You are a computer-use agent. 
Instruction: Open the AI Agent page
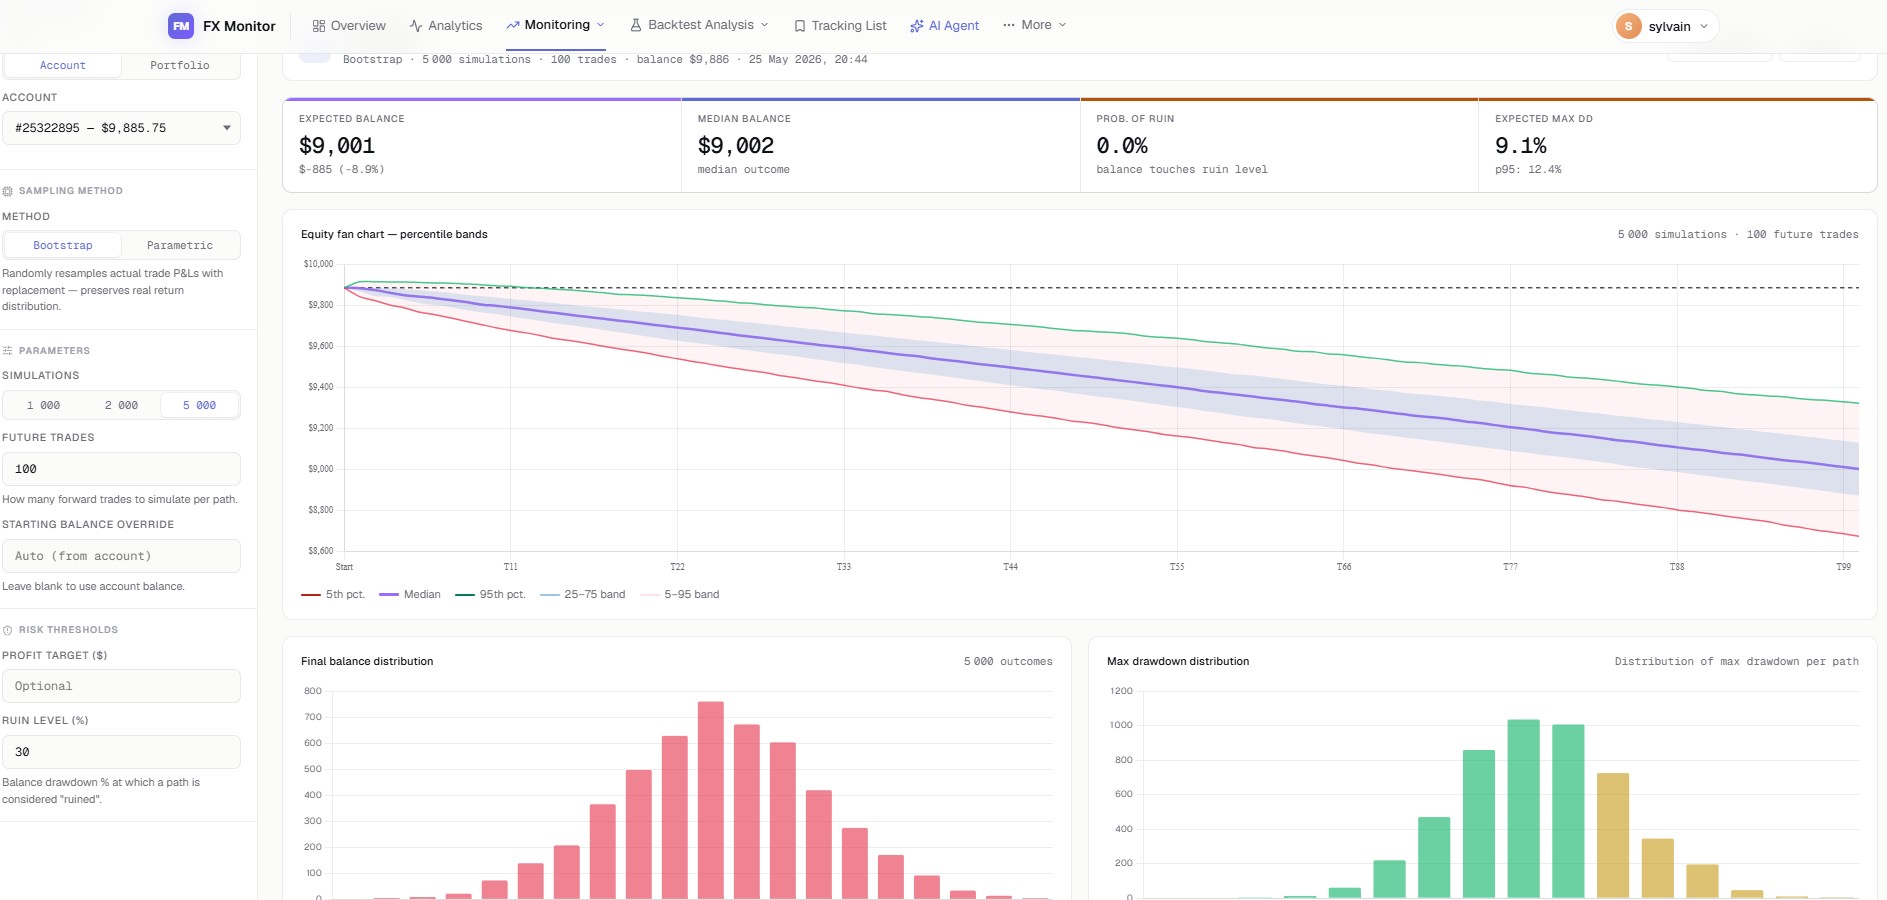click(x=944, y=26)
